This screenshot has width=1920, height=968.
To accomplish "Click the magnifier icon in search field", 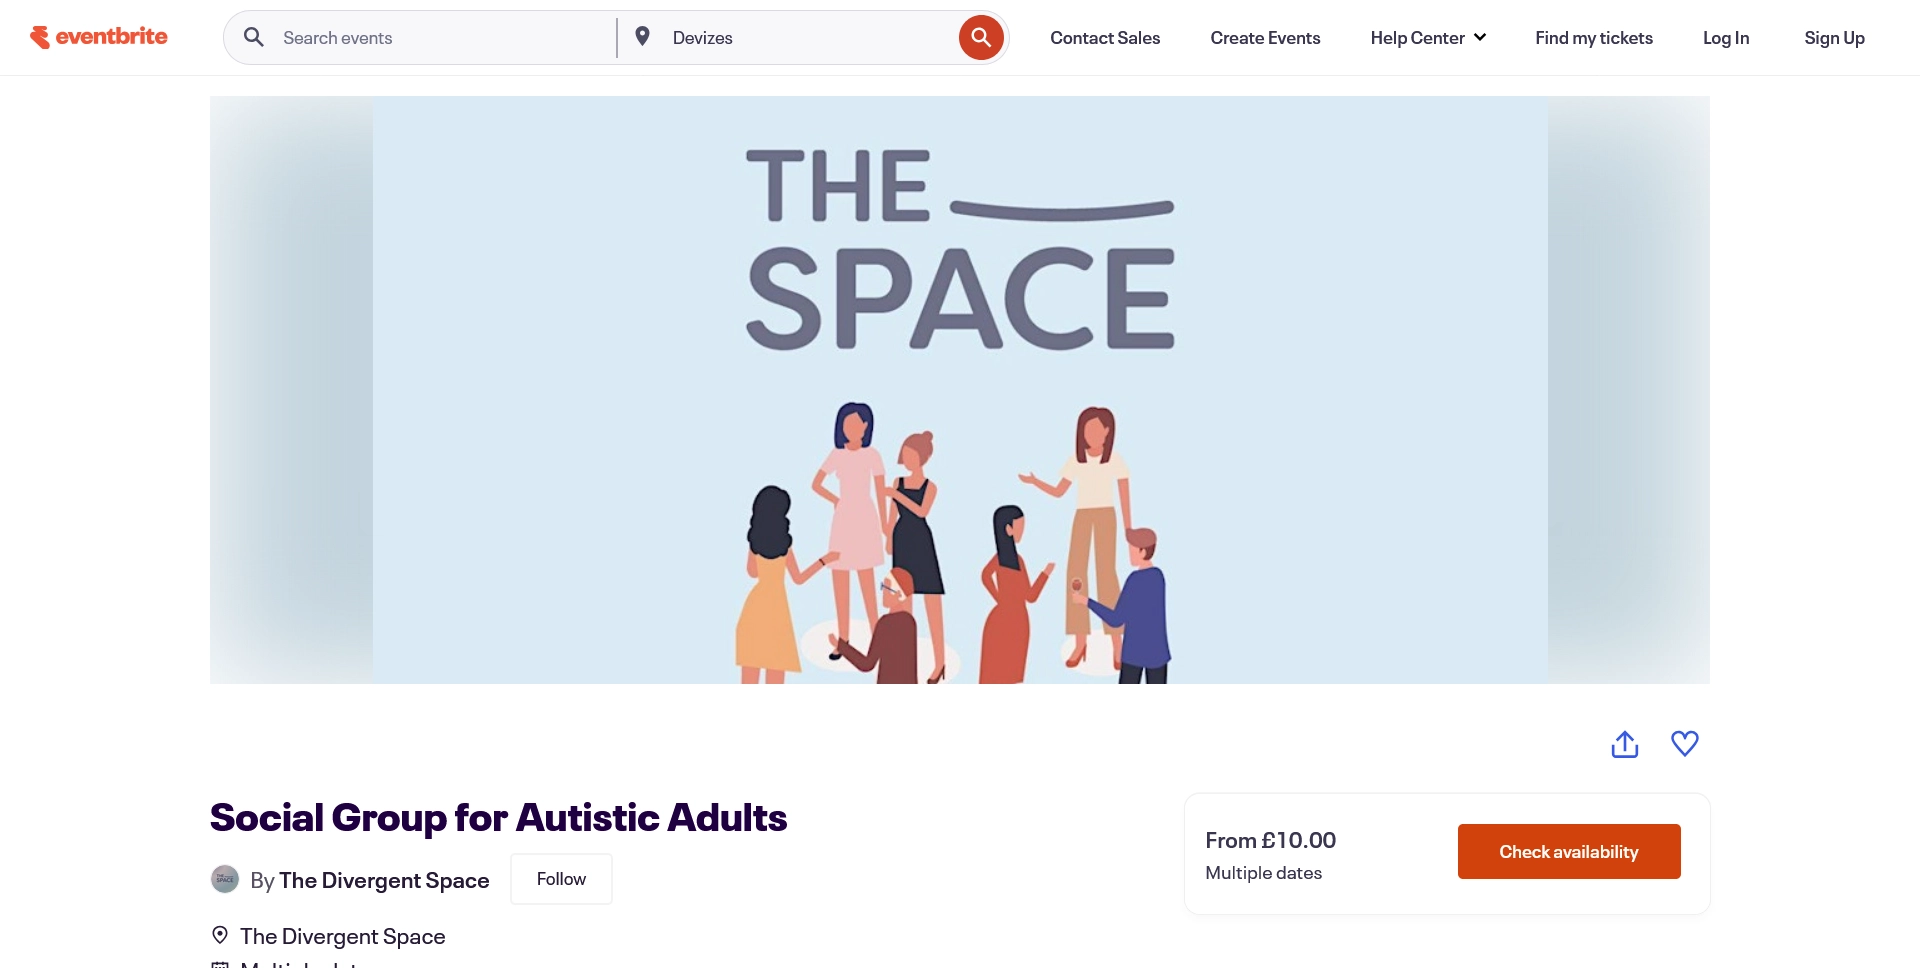I will pyautogui.click(x=254, y=37).
